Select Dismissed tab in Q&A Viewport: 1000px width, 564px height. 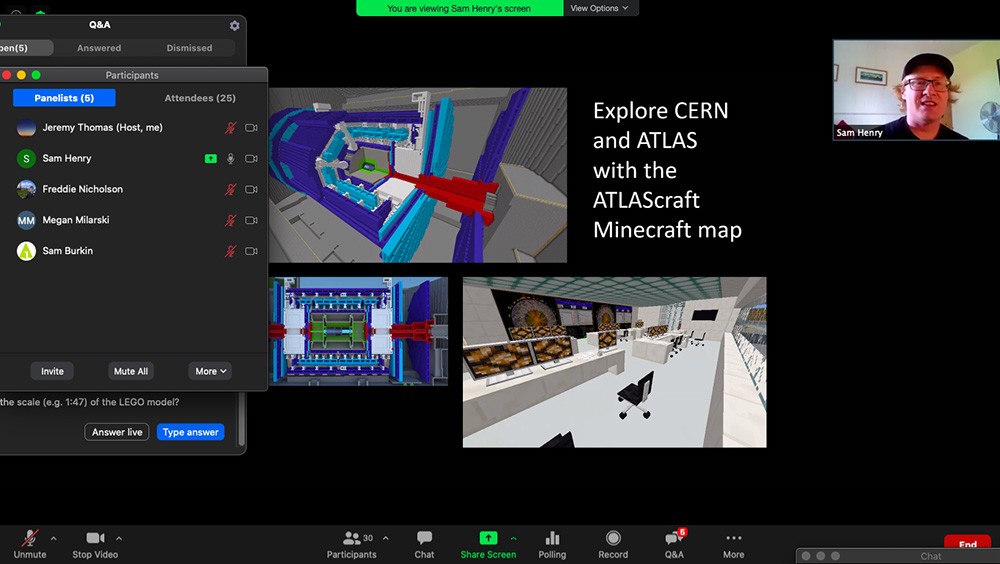point(189,48)
